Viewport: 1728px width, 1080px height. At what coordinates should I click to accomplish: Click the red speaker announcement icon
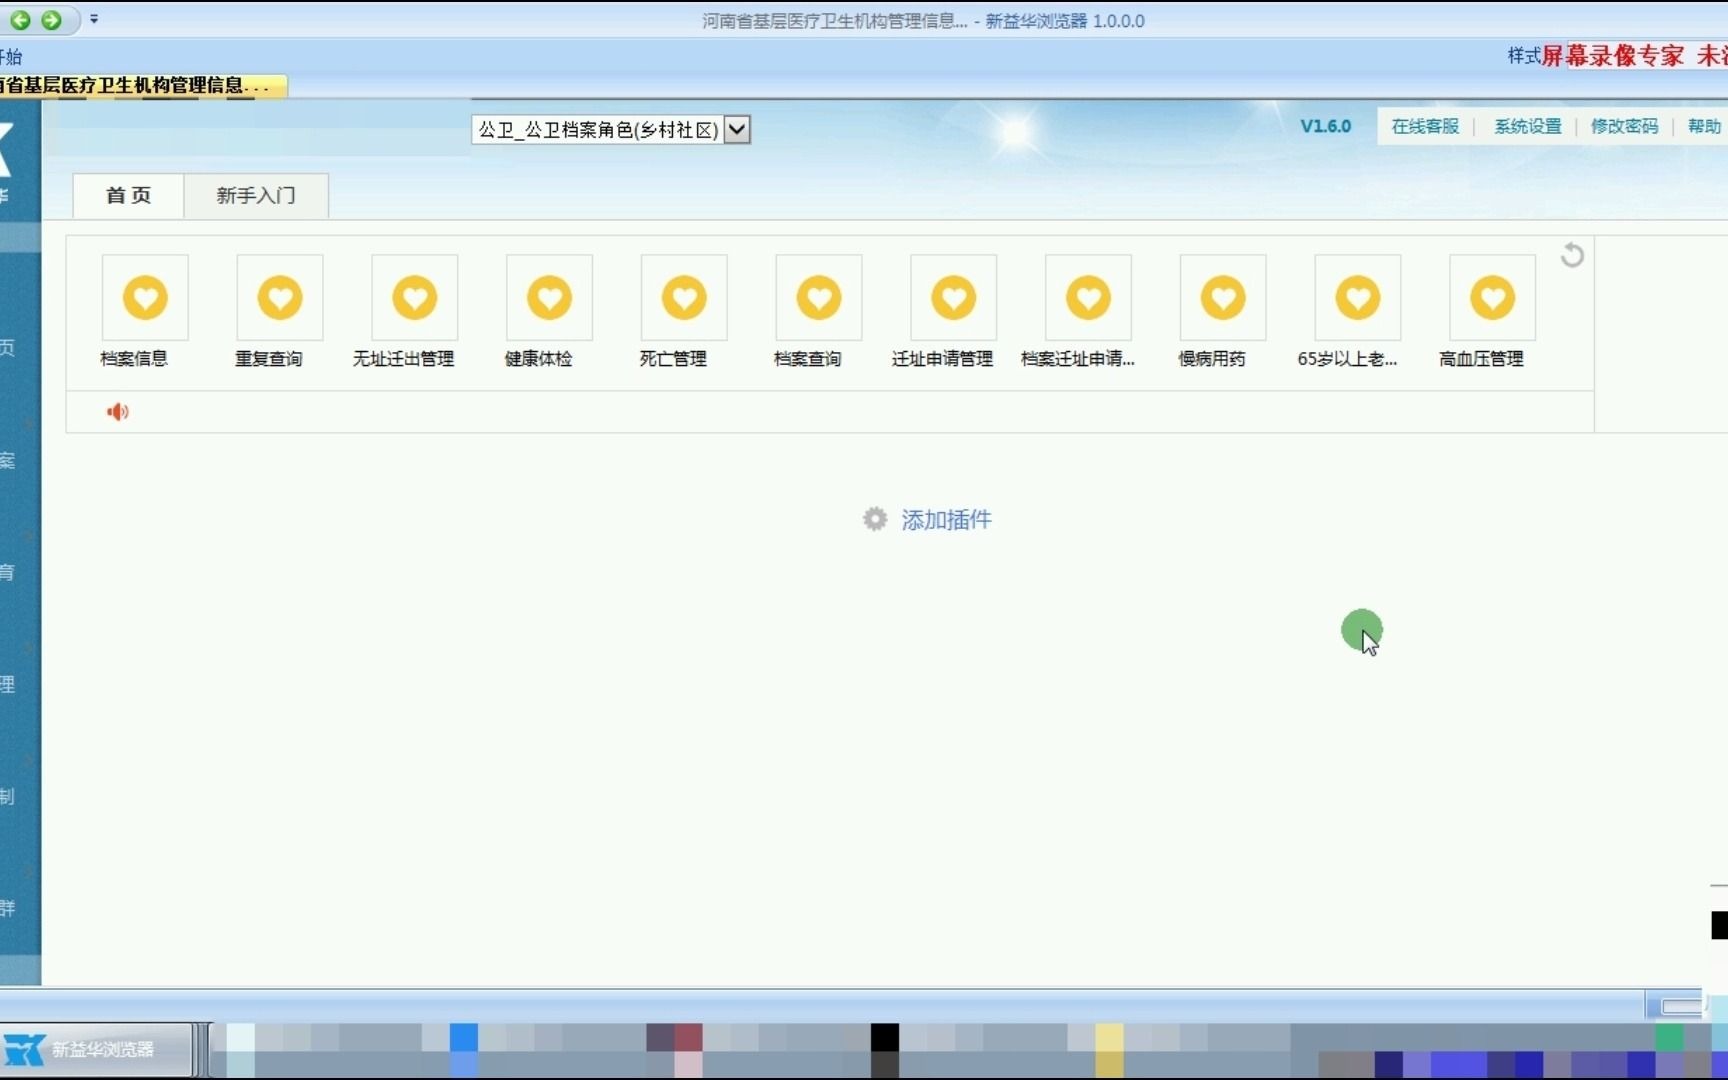[x=118, y=412]
